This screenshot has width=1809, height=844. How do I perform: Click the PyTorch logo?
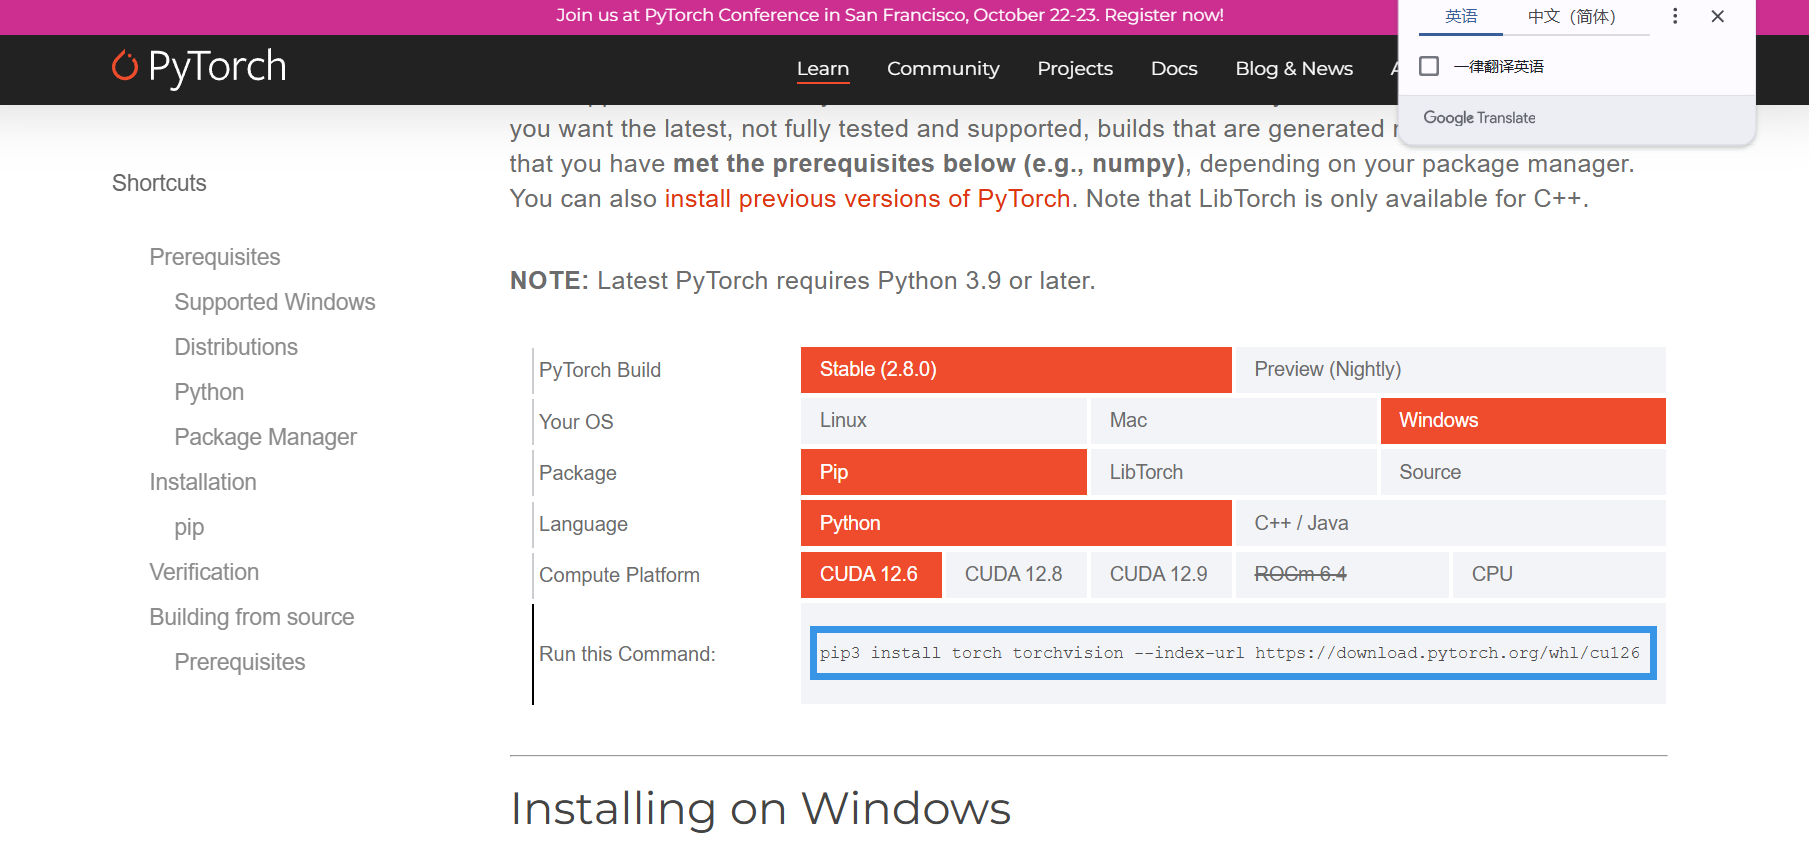pyautogui.click(x=199, y=67)
